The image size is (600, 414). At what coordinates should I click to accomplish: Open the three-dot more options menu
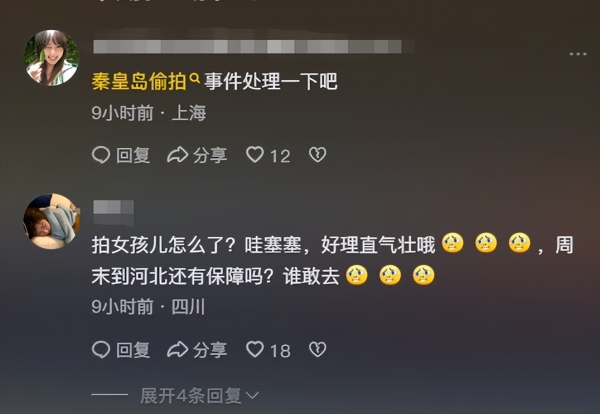pyautogui.click(x=578, y=54)
